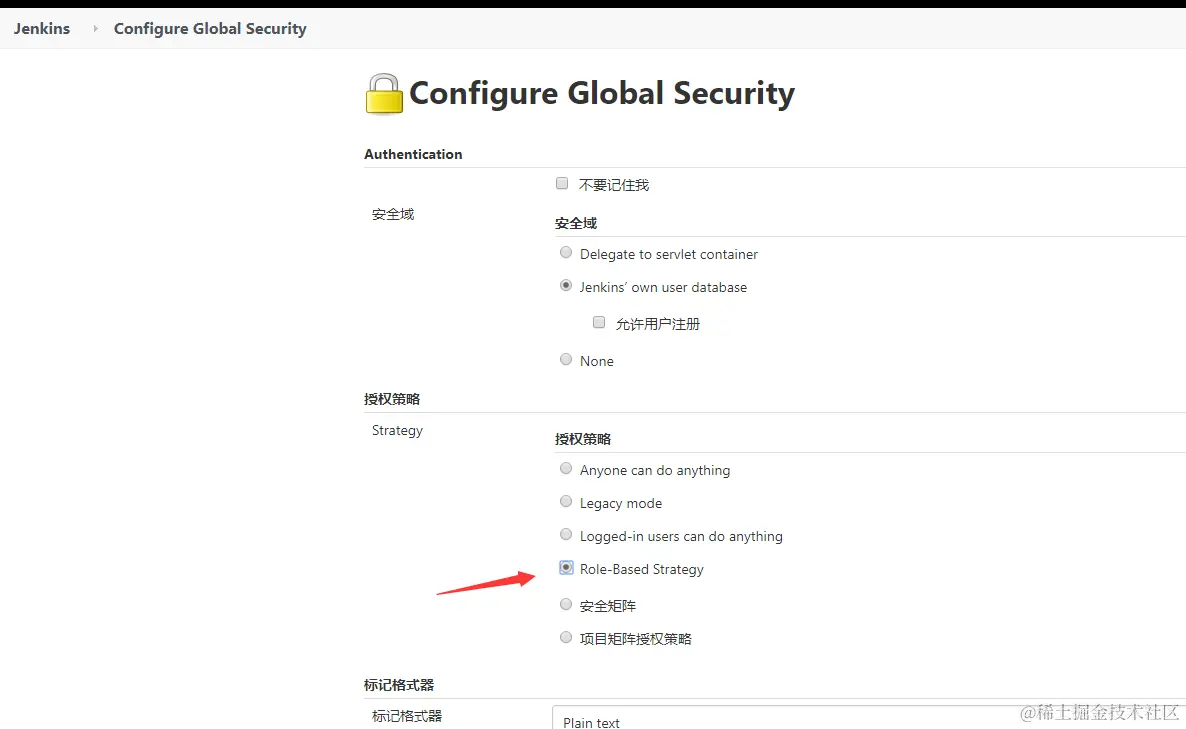Click the breadcrumb separator arrow after Jenkins

[x=95, y=29]
